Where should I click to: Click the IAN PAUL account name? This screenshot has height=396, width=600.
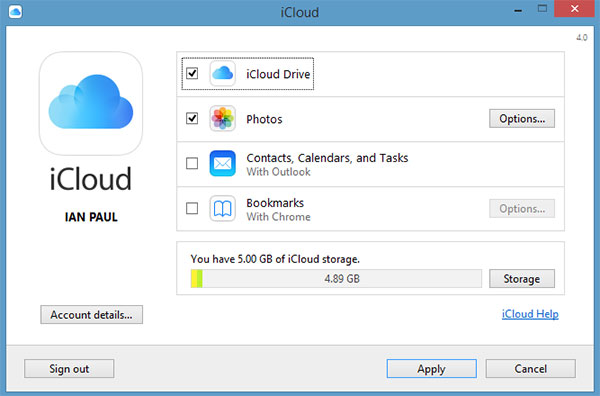(91, 217)
